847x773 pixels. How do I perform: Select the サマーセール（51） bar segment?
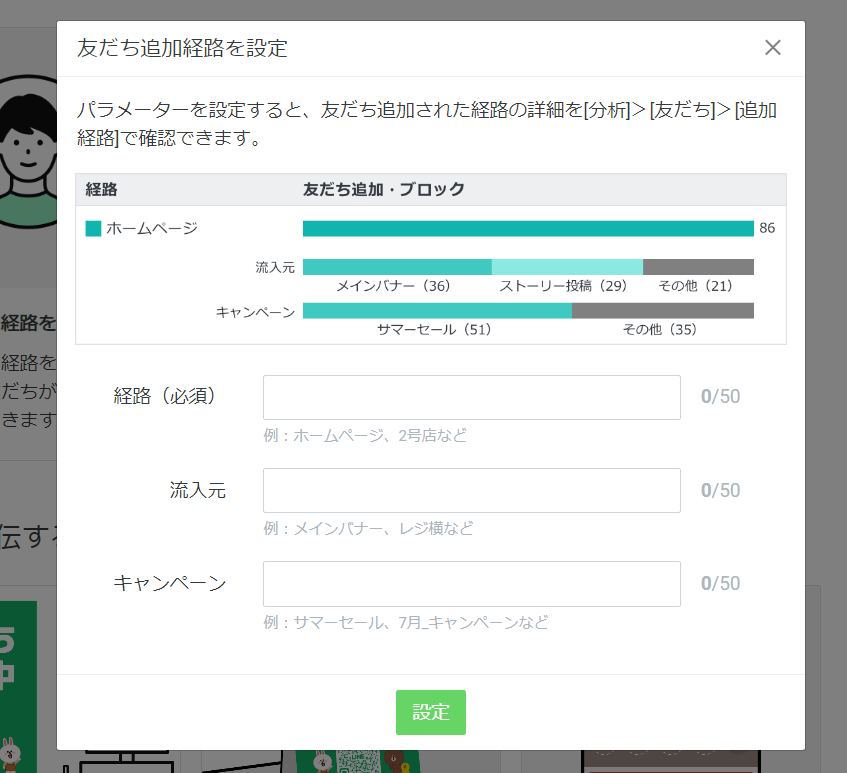click(x=437, y=311)
